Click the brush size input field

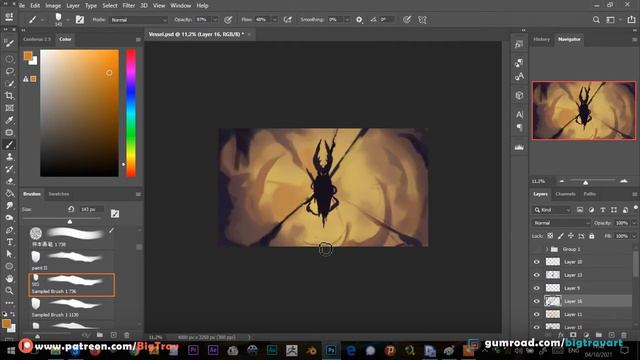(91, 209)
